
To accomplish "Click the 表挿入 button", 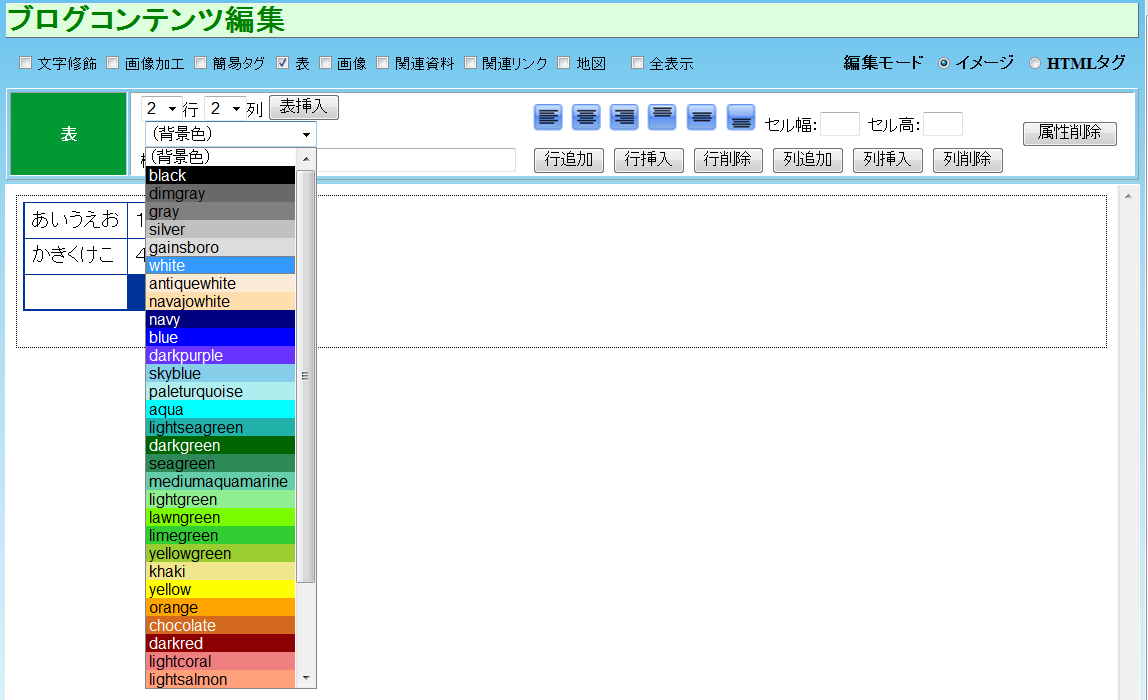I will (304, 107).
